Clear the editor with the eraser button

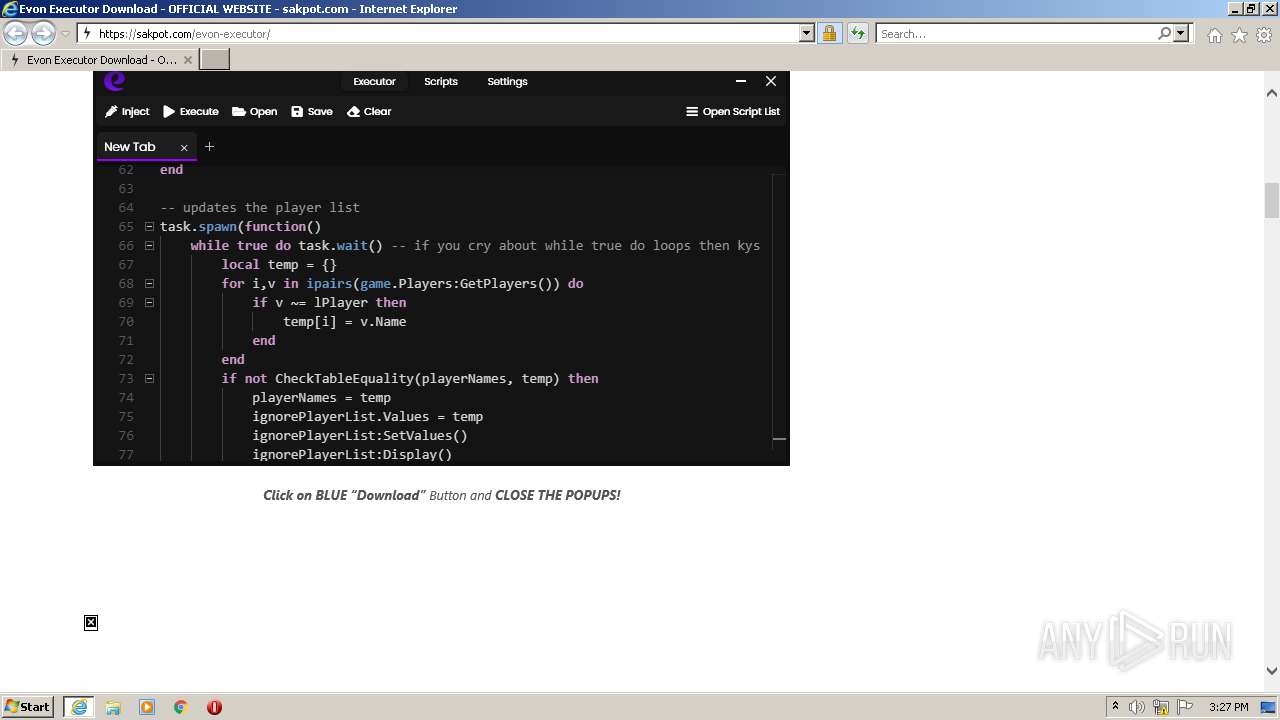[369, 111]
